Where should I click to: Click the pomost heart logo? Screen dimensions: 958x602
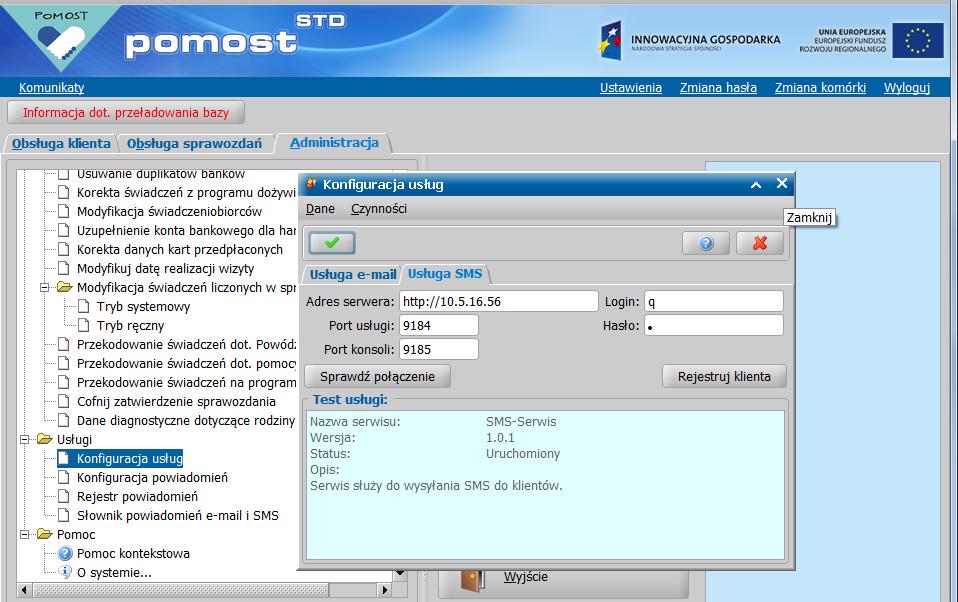(x=60, y=42)
